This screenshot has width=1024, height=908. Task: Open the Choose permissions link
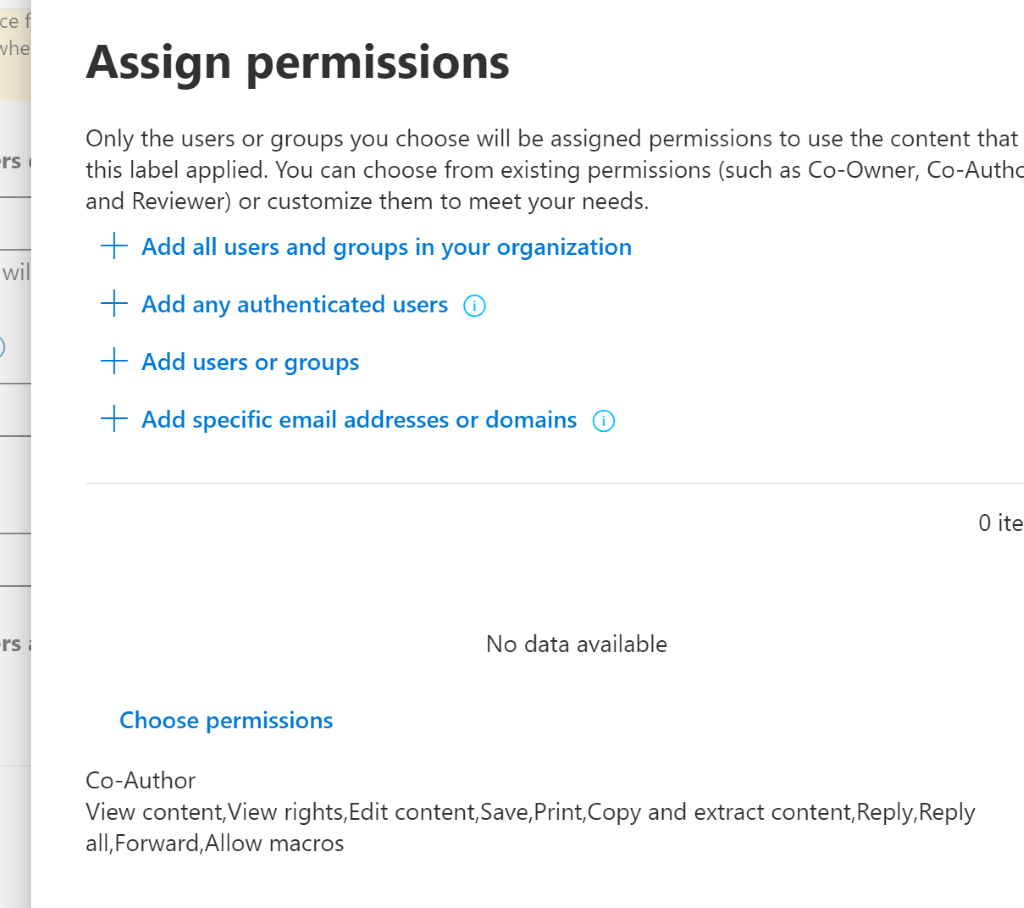pos(226,720)
